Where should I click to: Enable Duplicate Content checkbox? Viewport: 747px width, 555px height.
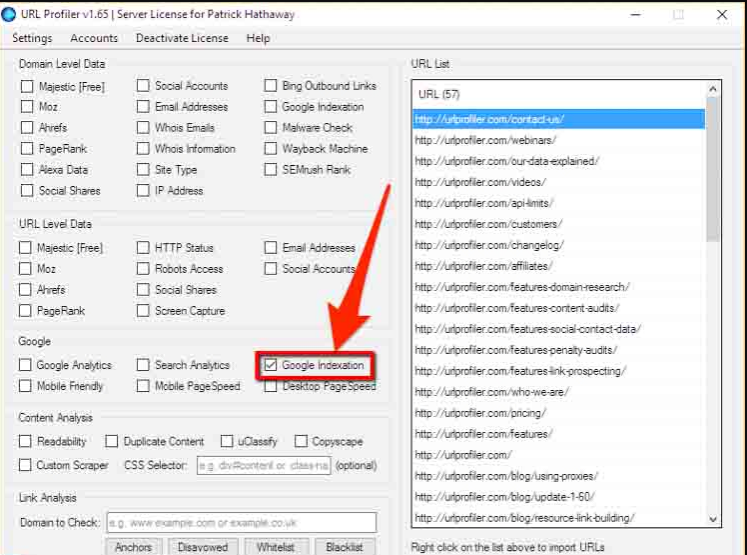[111, 442]
